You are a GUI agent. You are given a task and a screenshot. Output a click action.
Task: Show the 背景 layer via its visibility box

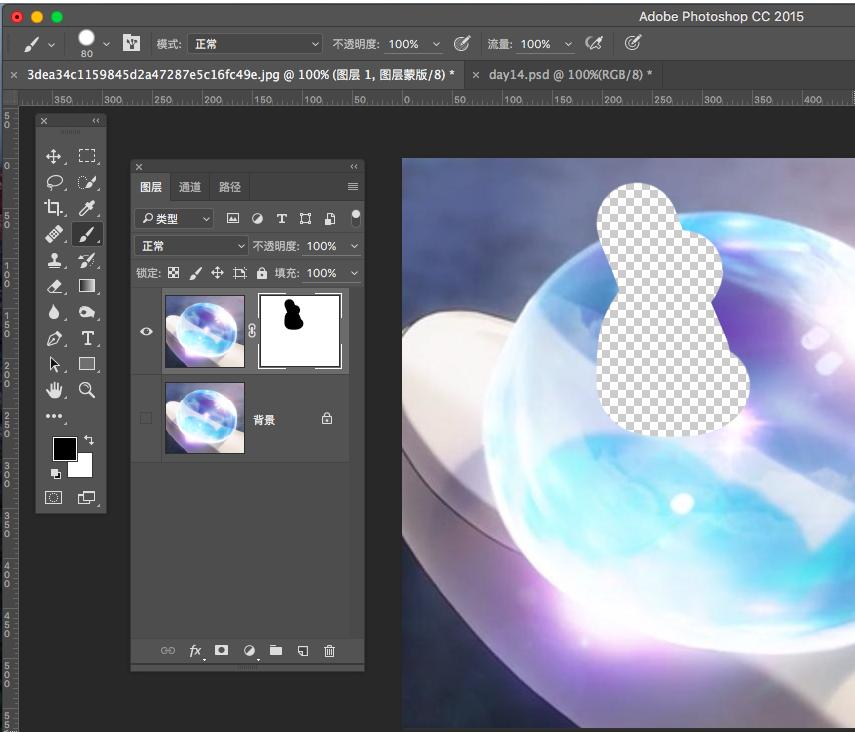(x=146, y=418)
